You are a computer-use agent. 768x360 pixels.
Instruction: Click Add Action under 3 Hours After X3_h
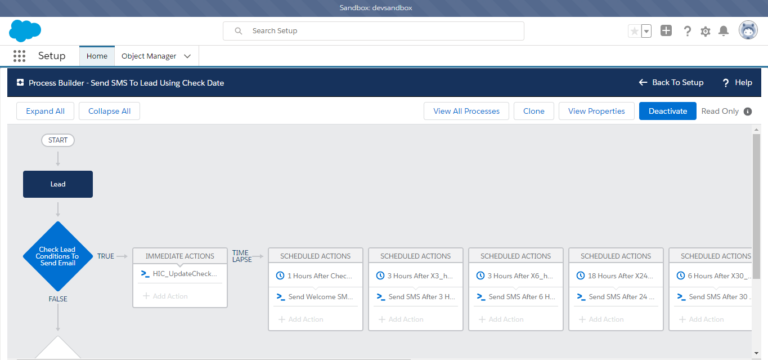pyautogui.click(x=401, y=319)
